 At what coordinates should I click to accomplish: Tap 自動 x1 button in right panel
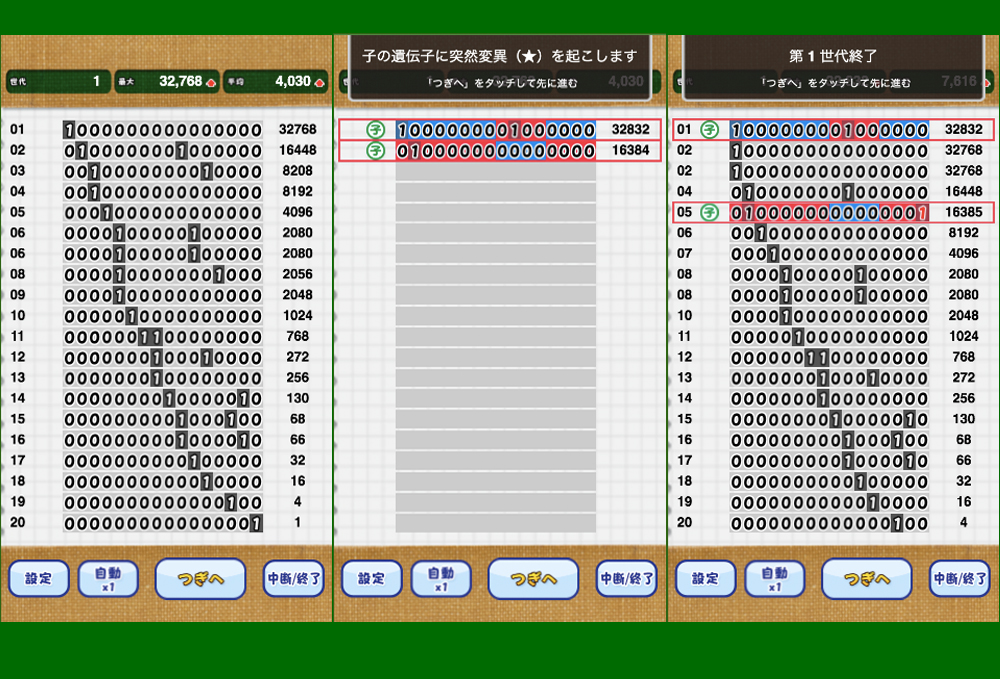(775, 579)
